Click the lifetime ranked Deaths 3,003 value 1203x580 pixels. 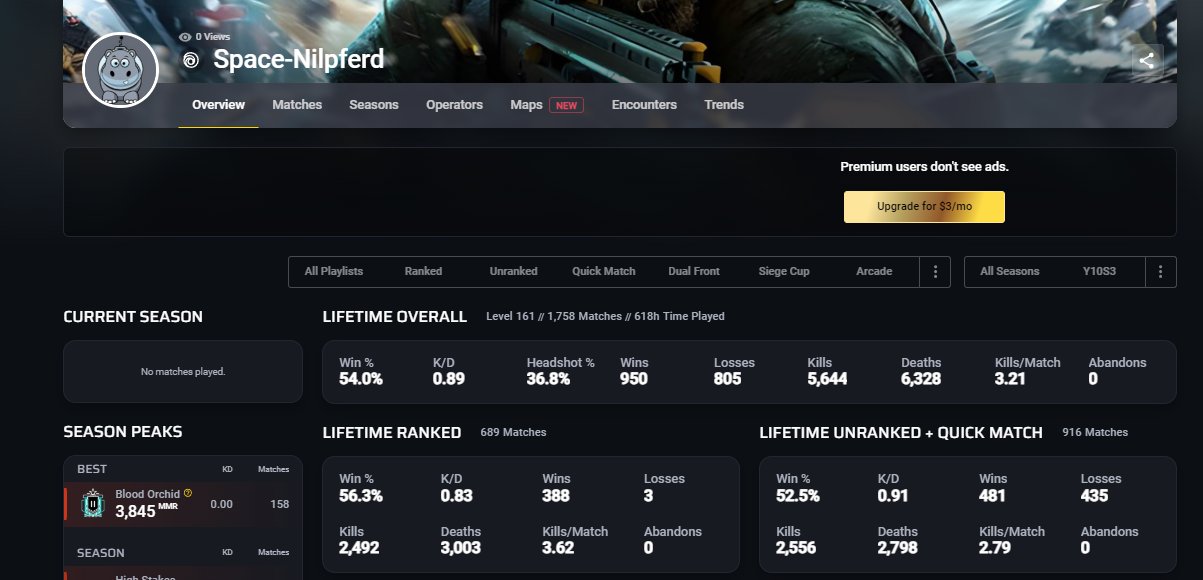461,548
